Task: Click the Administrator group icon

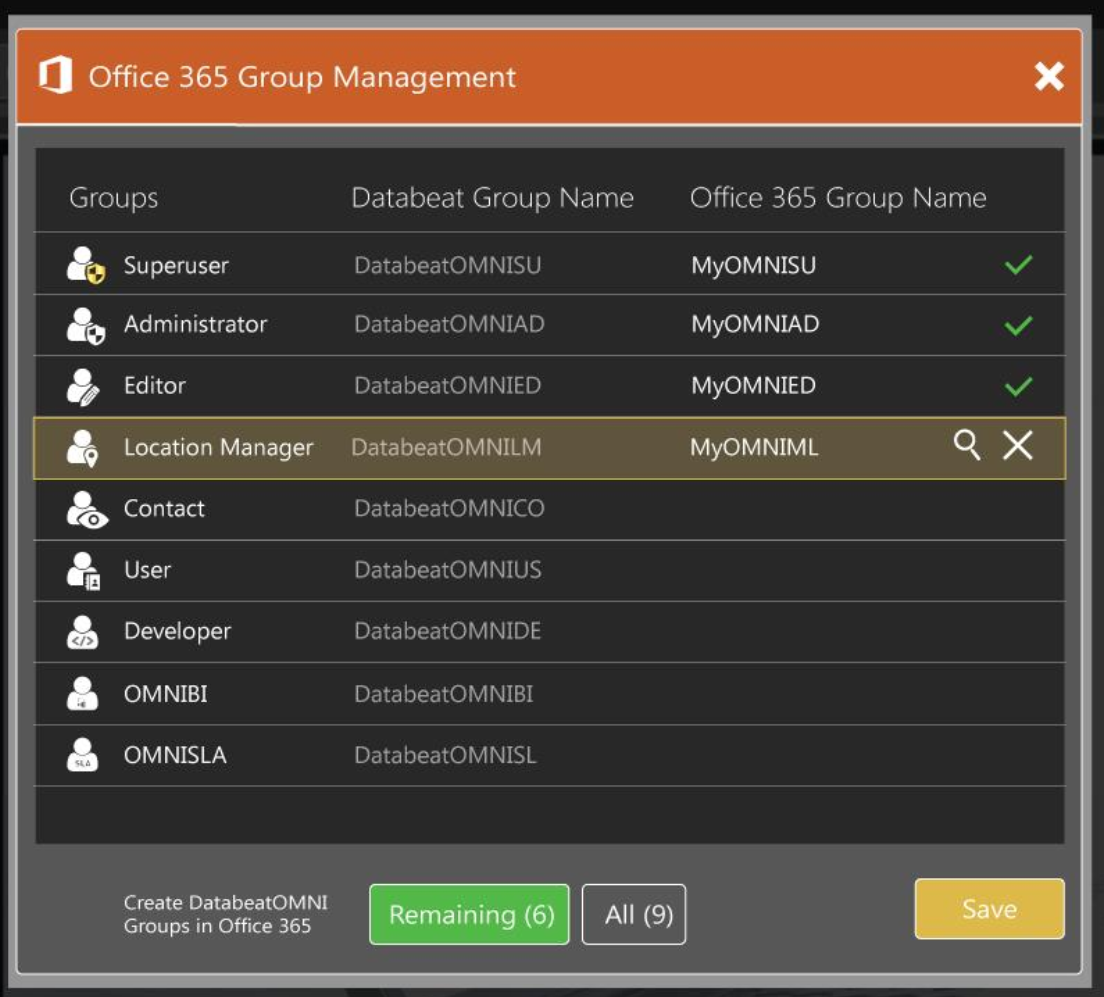Action: tap(85, 325)
